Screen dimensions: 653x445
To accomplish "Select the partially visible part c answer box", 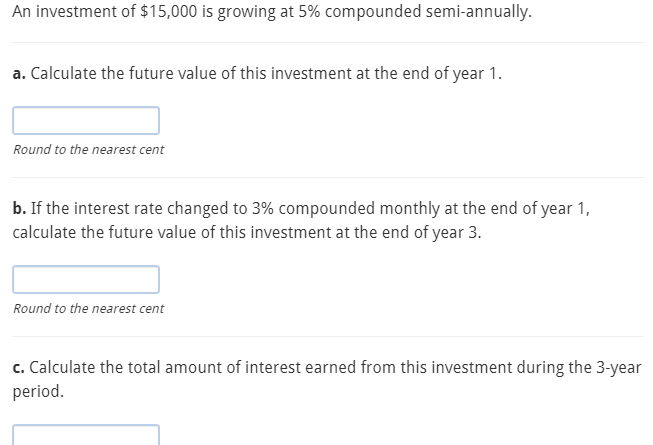I will coord(86,436).
